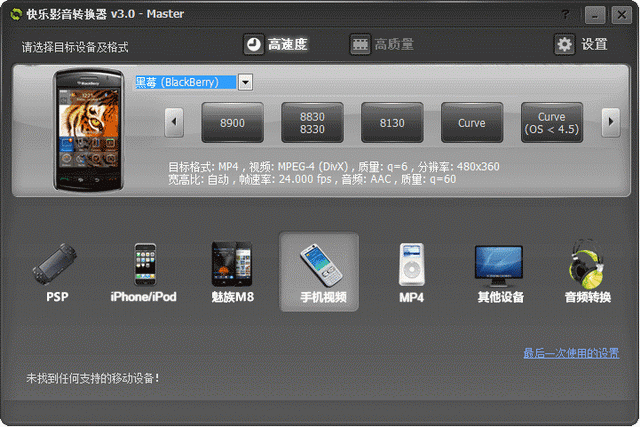
Task: Show previous models with left arrow
Action: 174,122
